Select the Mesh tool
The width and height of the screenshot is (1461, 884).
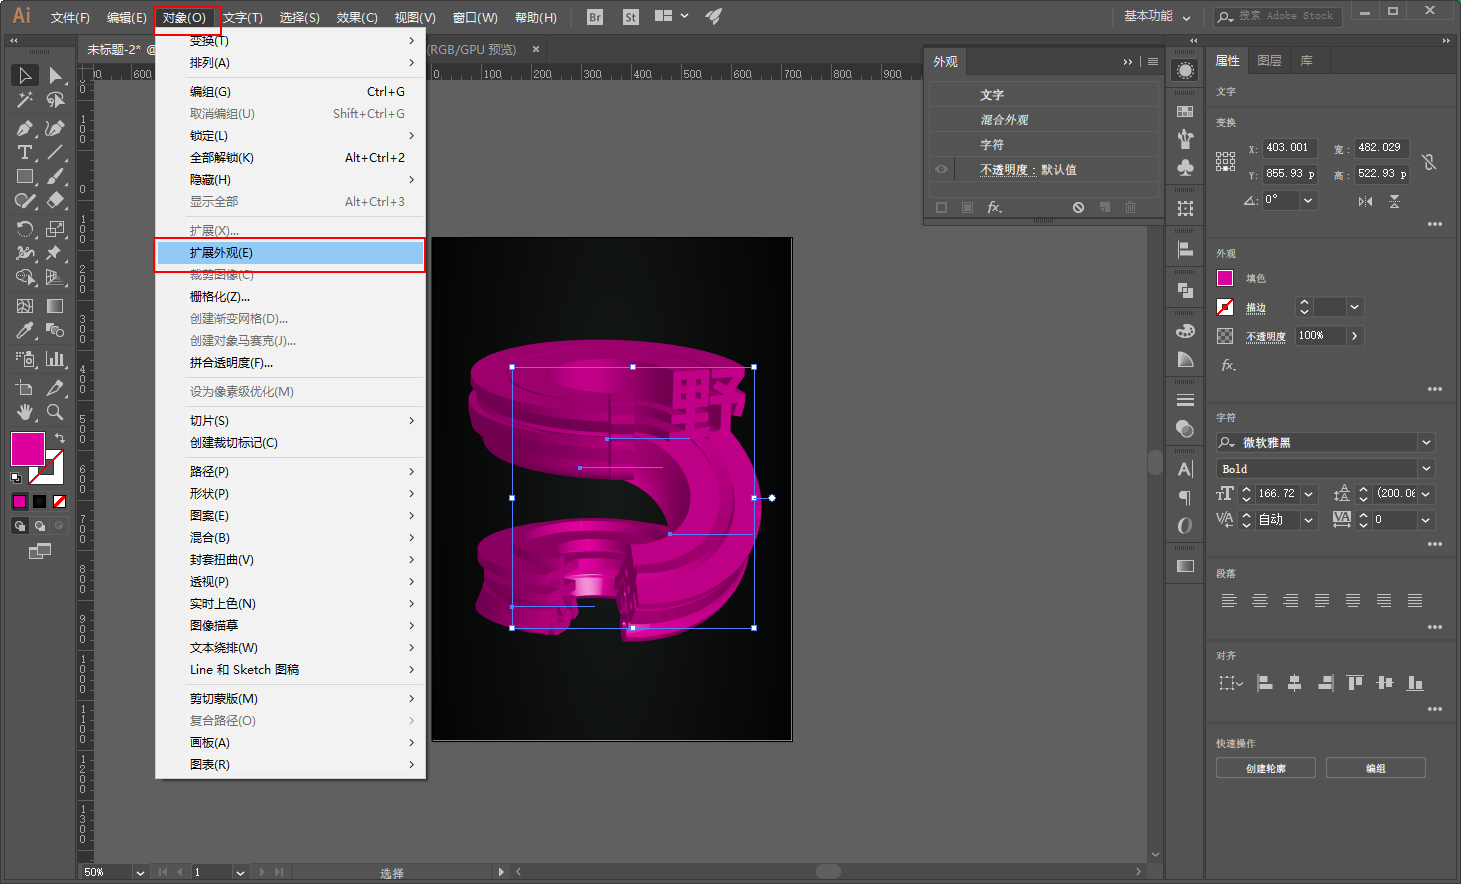pyautogui.click(x=25, y=306)
